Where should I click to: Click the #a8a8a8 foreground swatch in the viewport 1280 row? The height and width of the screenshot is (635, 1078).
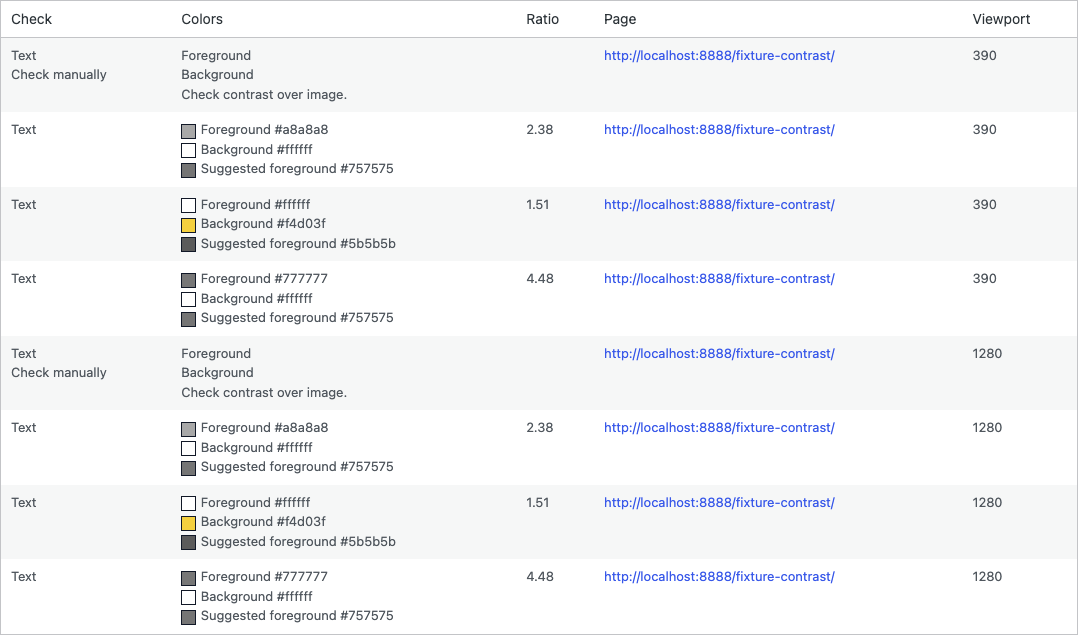click(x=188, y=429)
